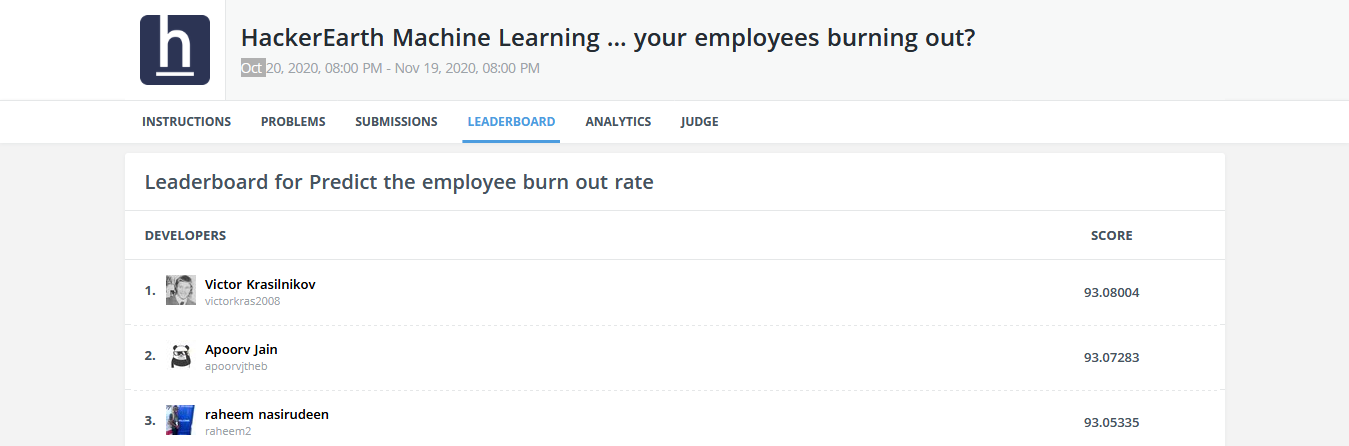
Task: Open Apoorv Jain's profile name link
Action: coord(241,349)
